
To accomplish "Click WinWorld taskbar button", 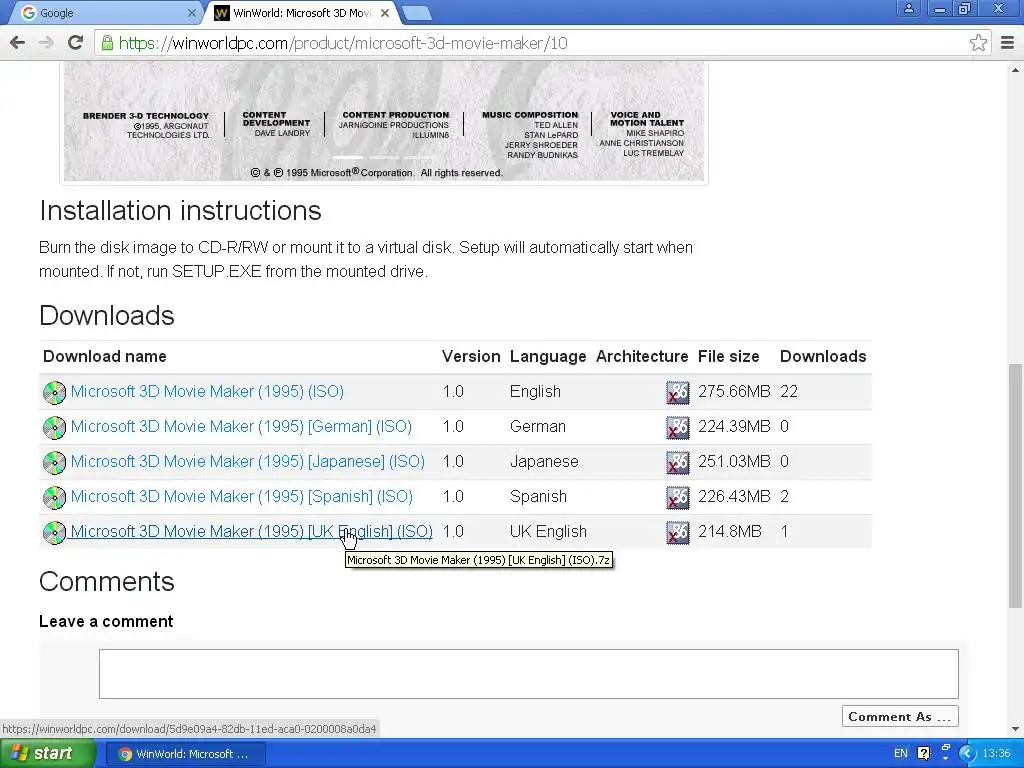I will 184,754.
